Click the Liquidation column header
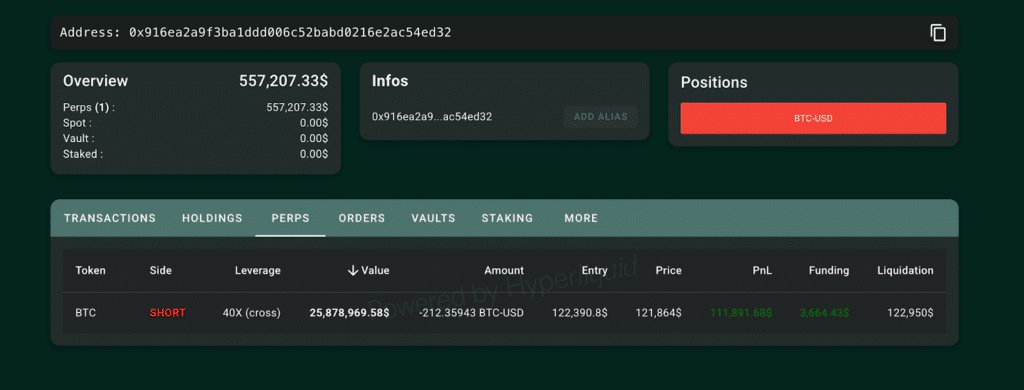 tap(905, 270)
